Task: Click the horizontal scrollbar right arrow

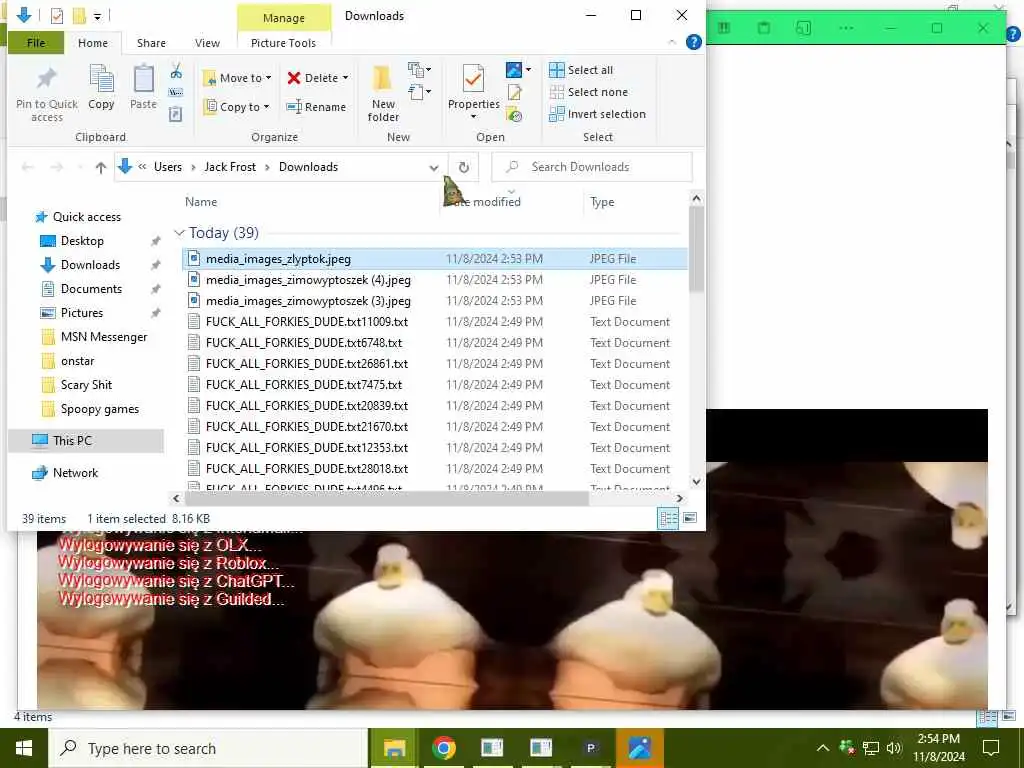Action: 680,499
